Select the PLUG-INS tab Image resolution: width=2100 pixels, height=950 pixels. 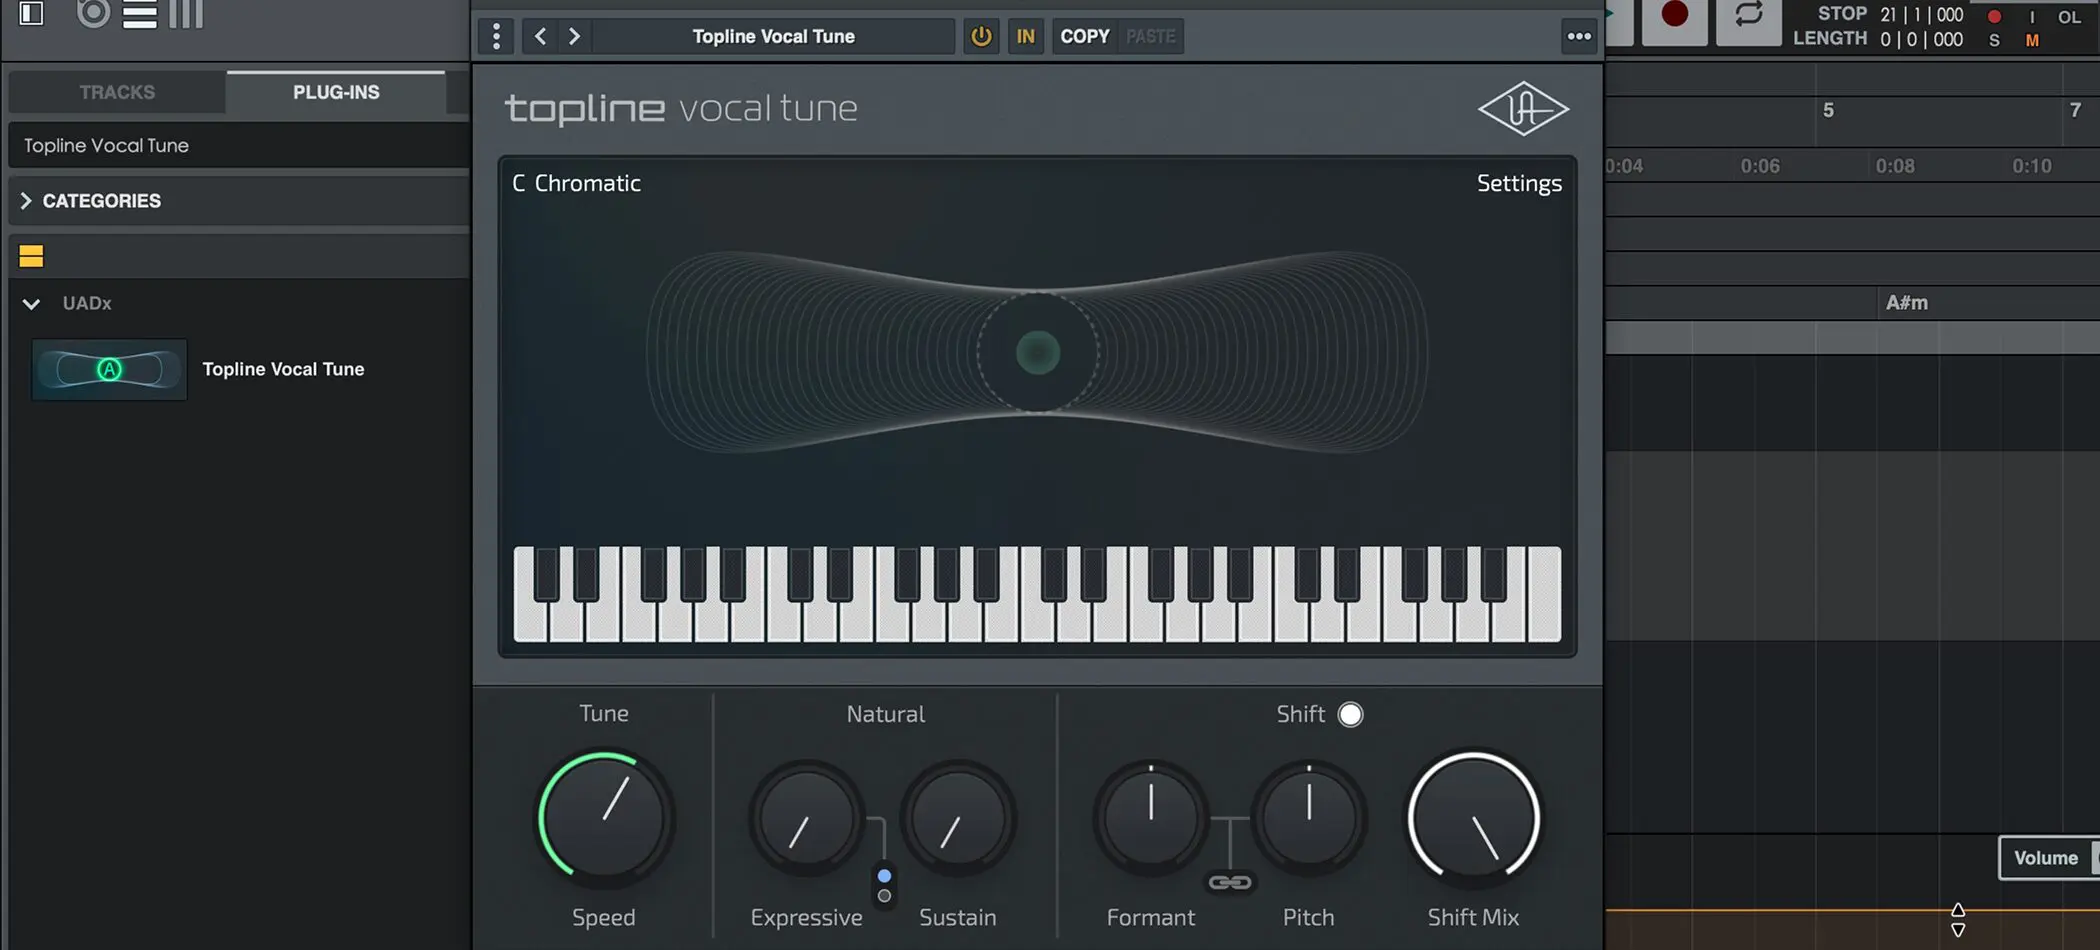coord(336,92)
